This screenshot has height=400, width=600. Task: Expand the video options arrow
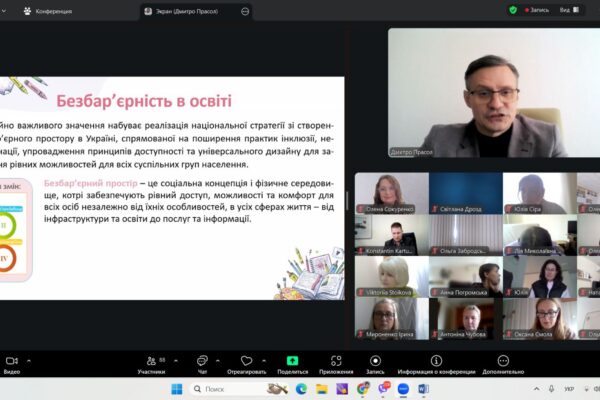pos(29,357)
